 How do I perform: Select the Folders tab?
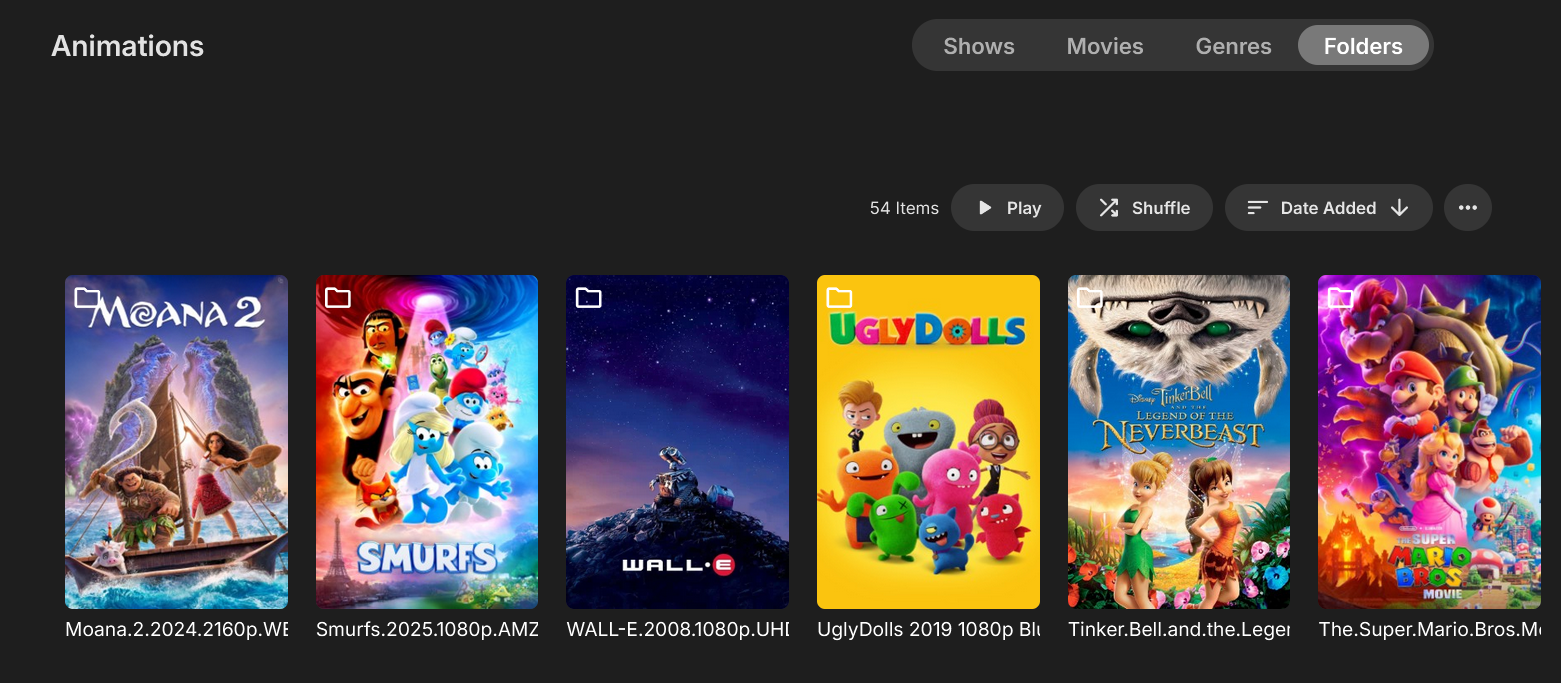click(1362, 46)
